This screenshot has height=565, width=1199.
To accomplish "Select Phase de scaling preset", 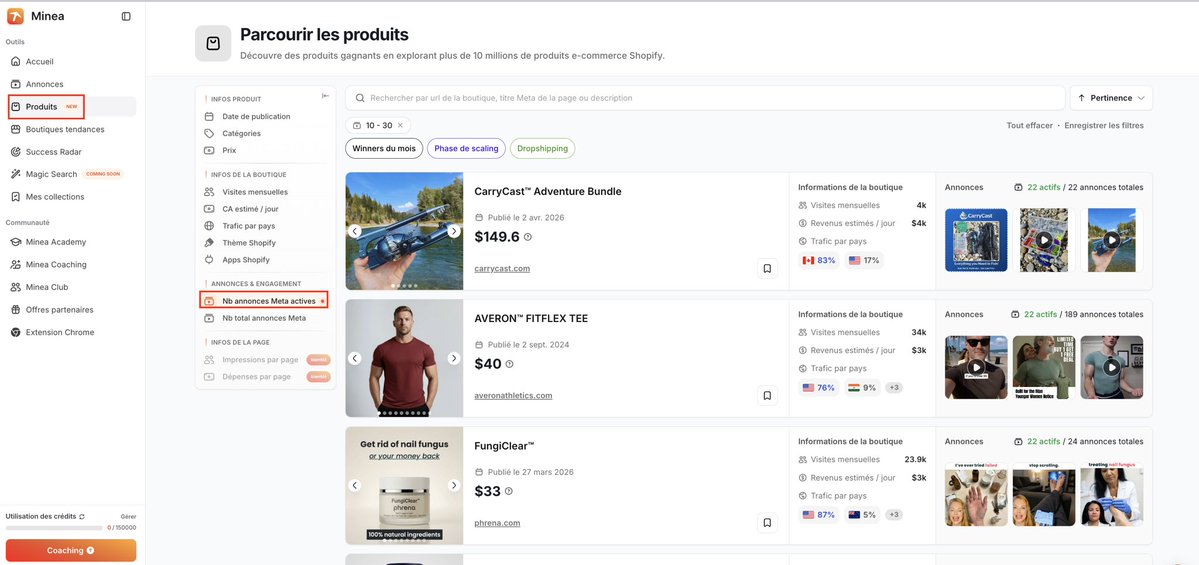I will tap(466, 148).
